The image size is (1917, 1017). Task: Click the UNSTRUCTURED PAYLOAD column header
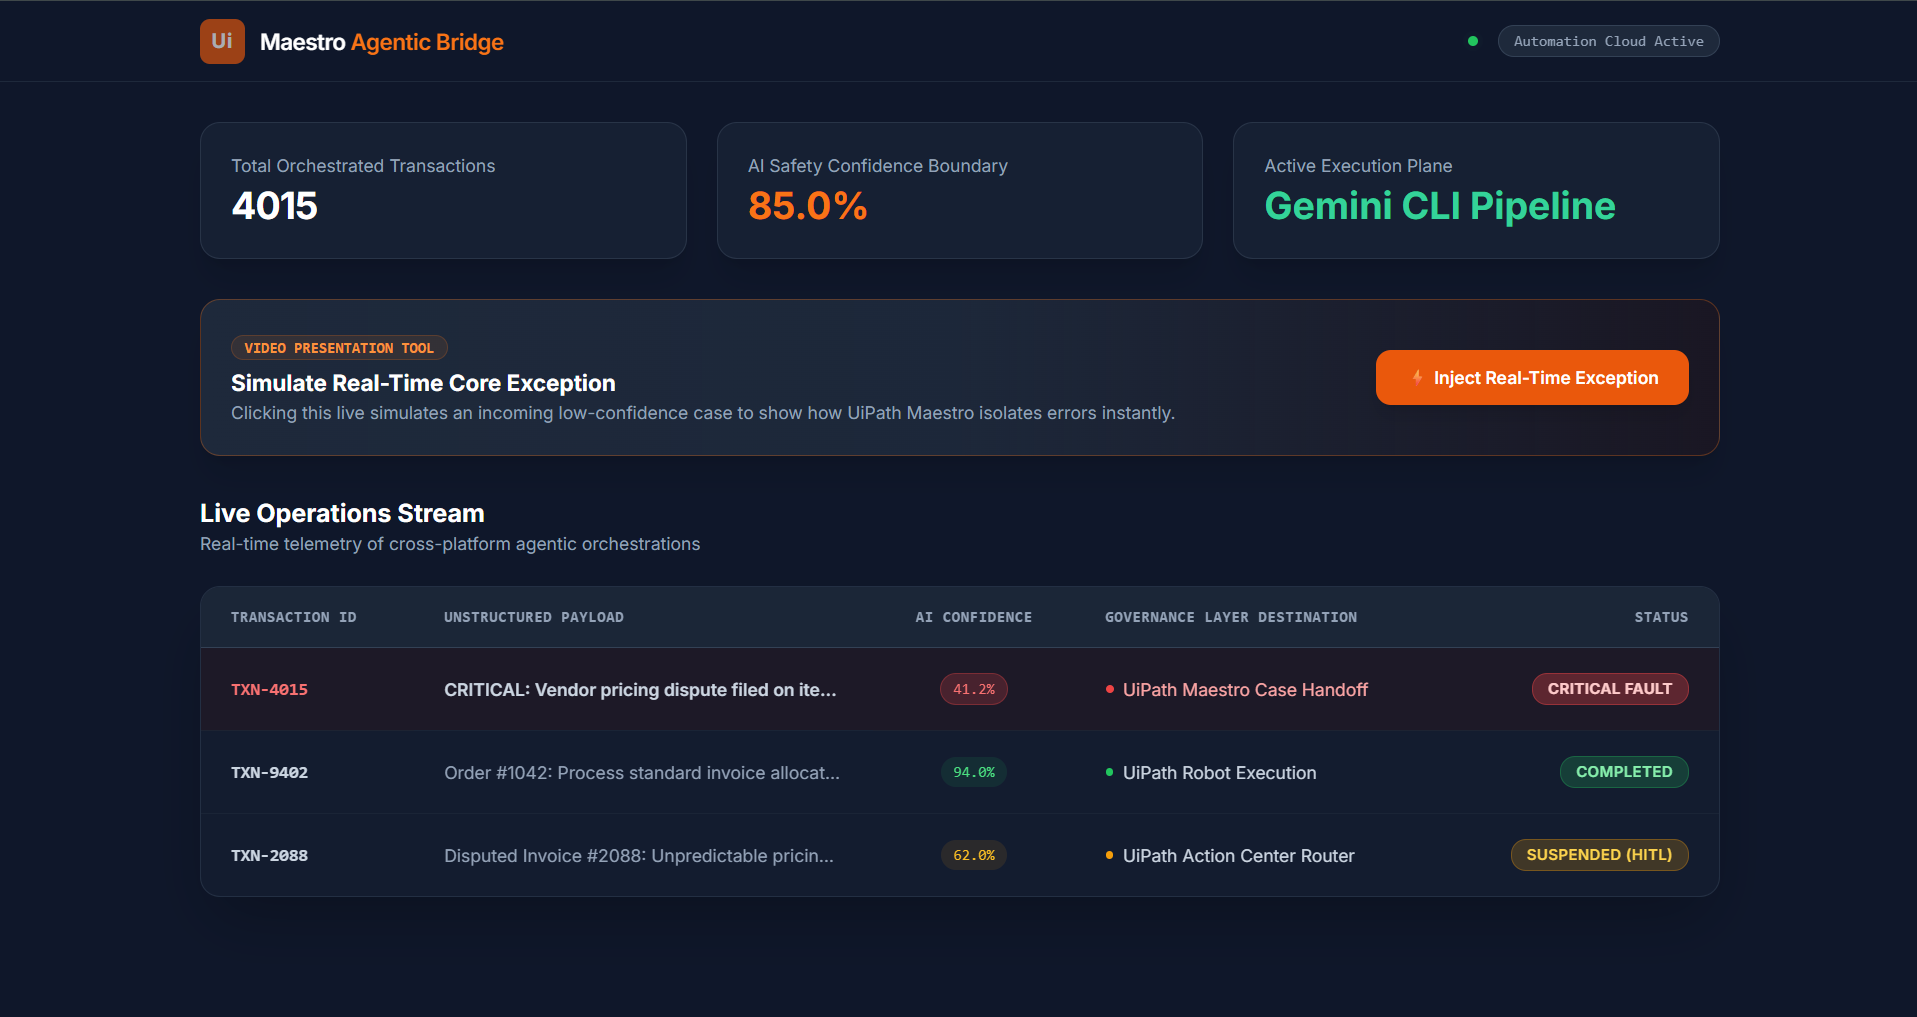point(534,617)
